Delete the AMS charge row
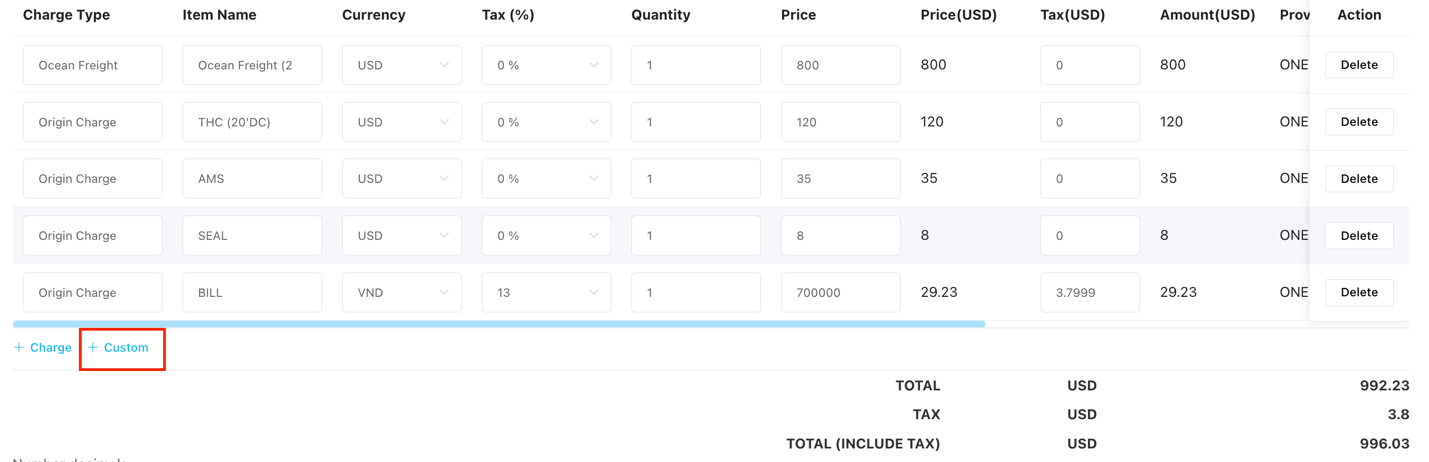 1358,179
